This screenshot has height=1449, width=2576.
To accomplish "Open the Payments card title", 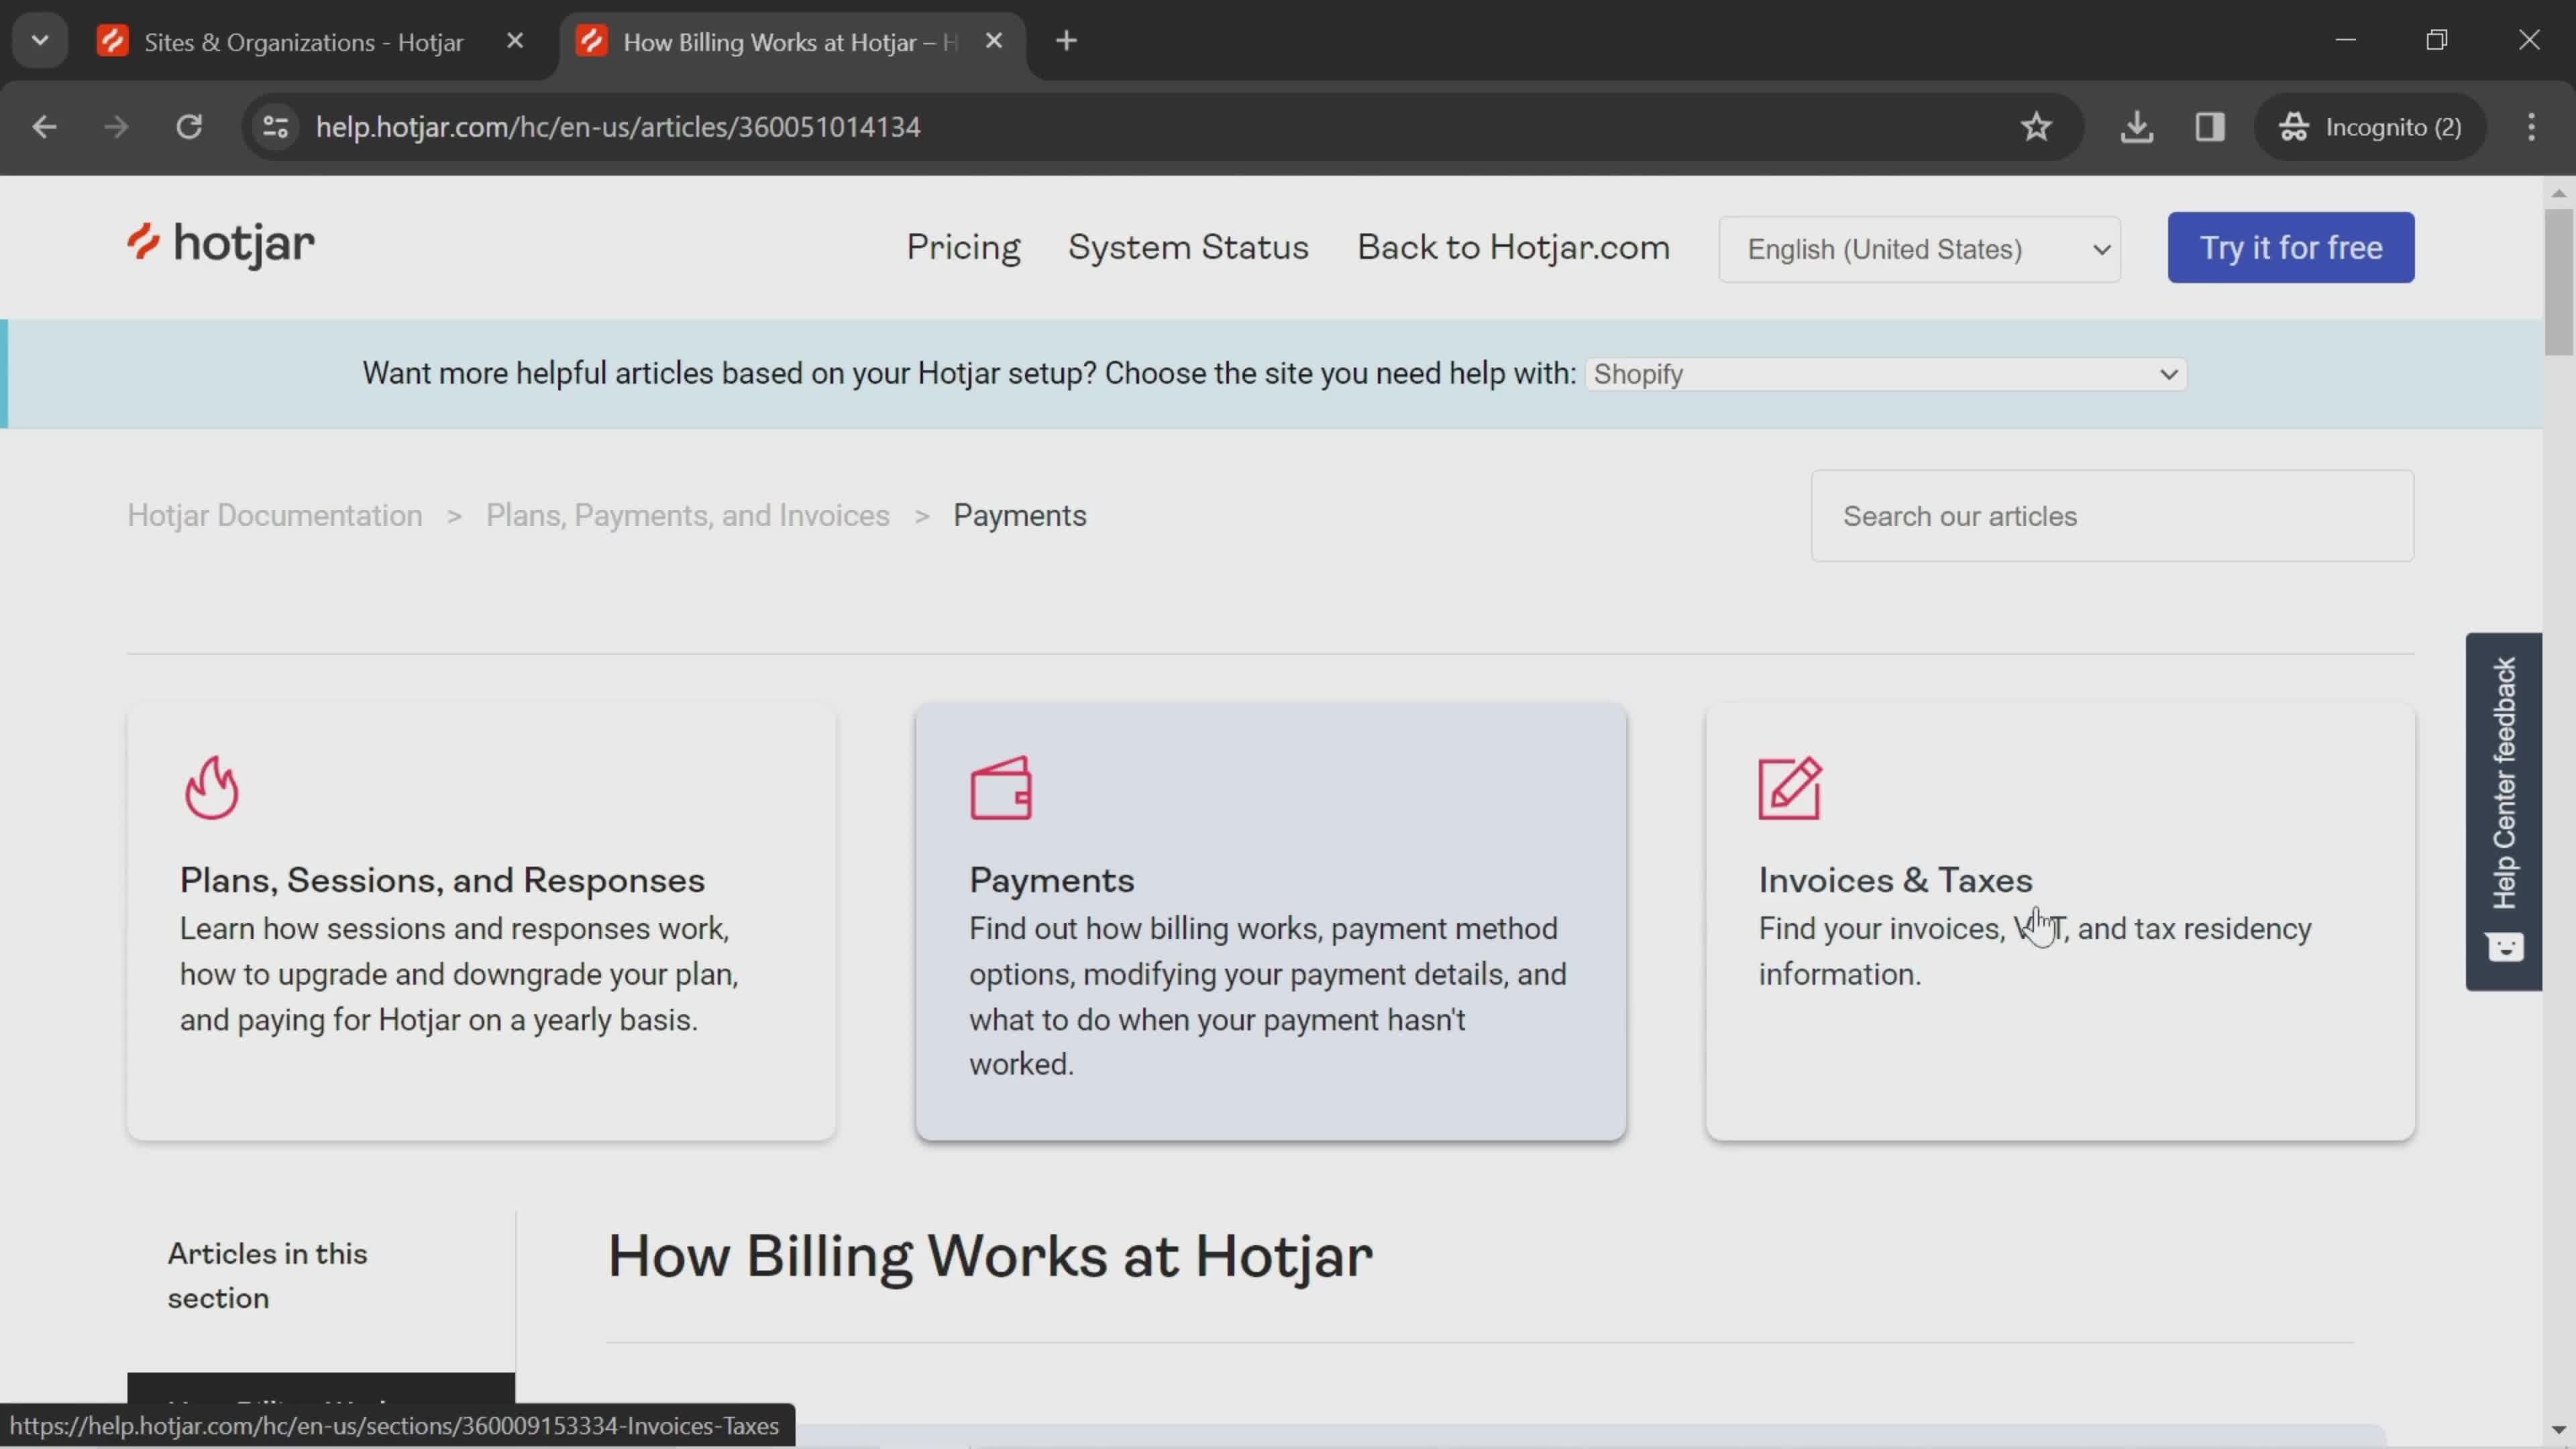I will [1051, 880].
